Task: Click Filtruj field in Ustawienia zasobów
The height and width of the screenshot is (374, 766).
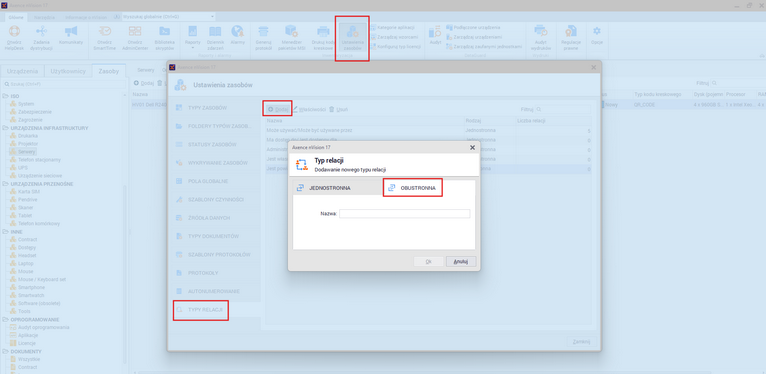Action: pos(562,109)
